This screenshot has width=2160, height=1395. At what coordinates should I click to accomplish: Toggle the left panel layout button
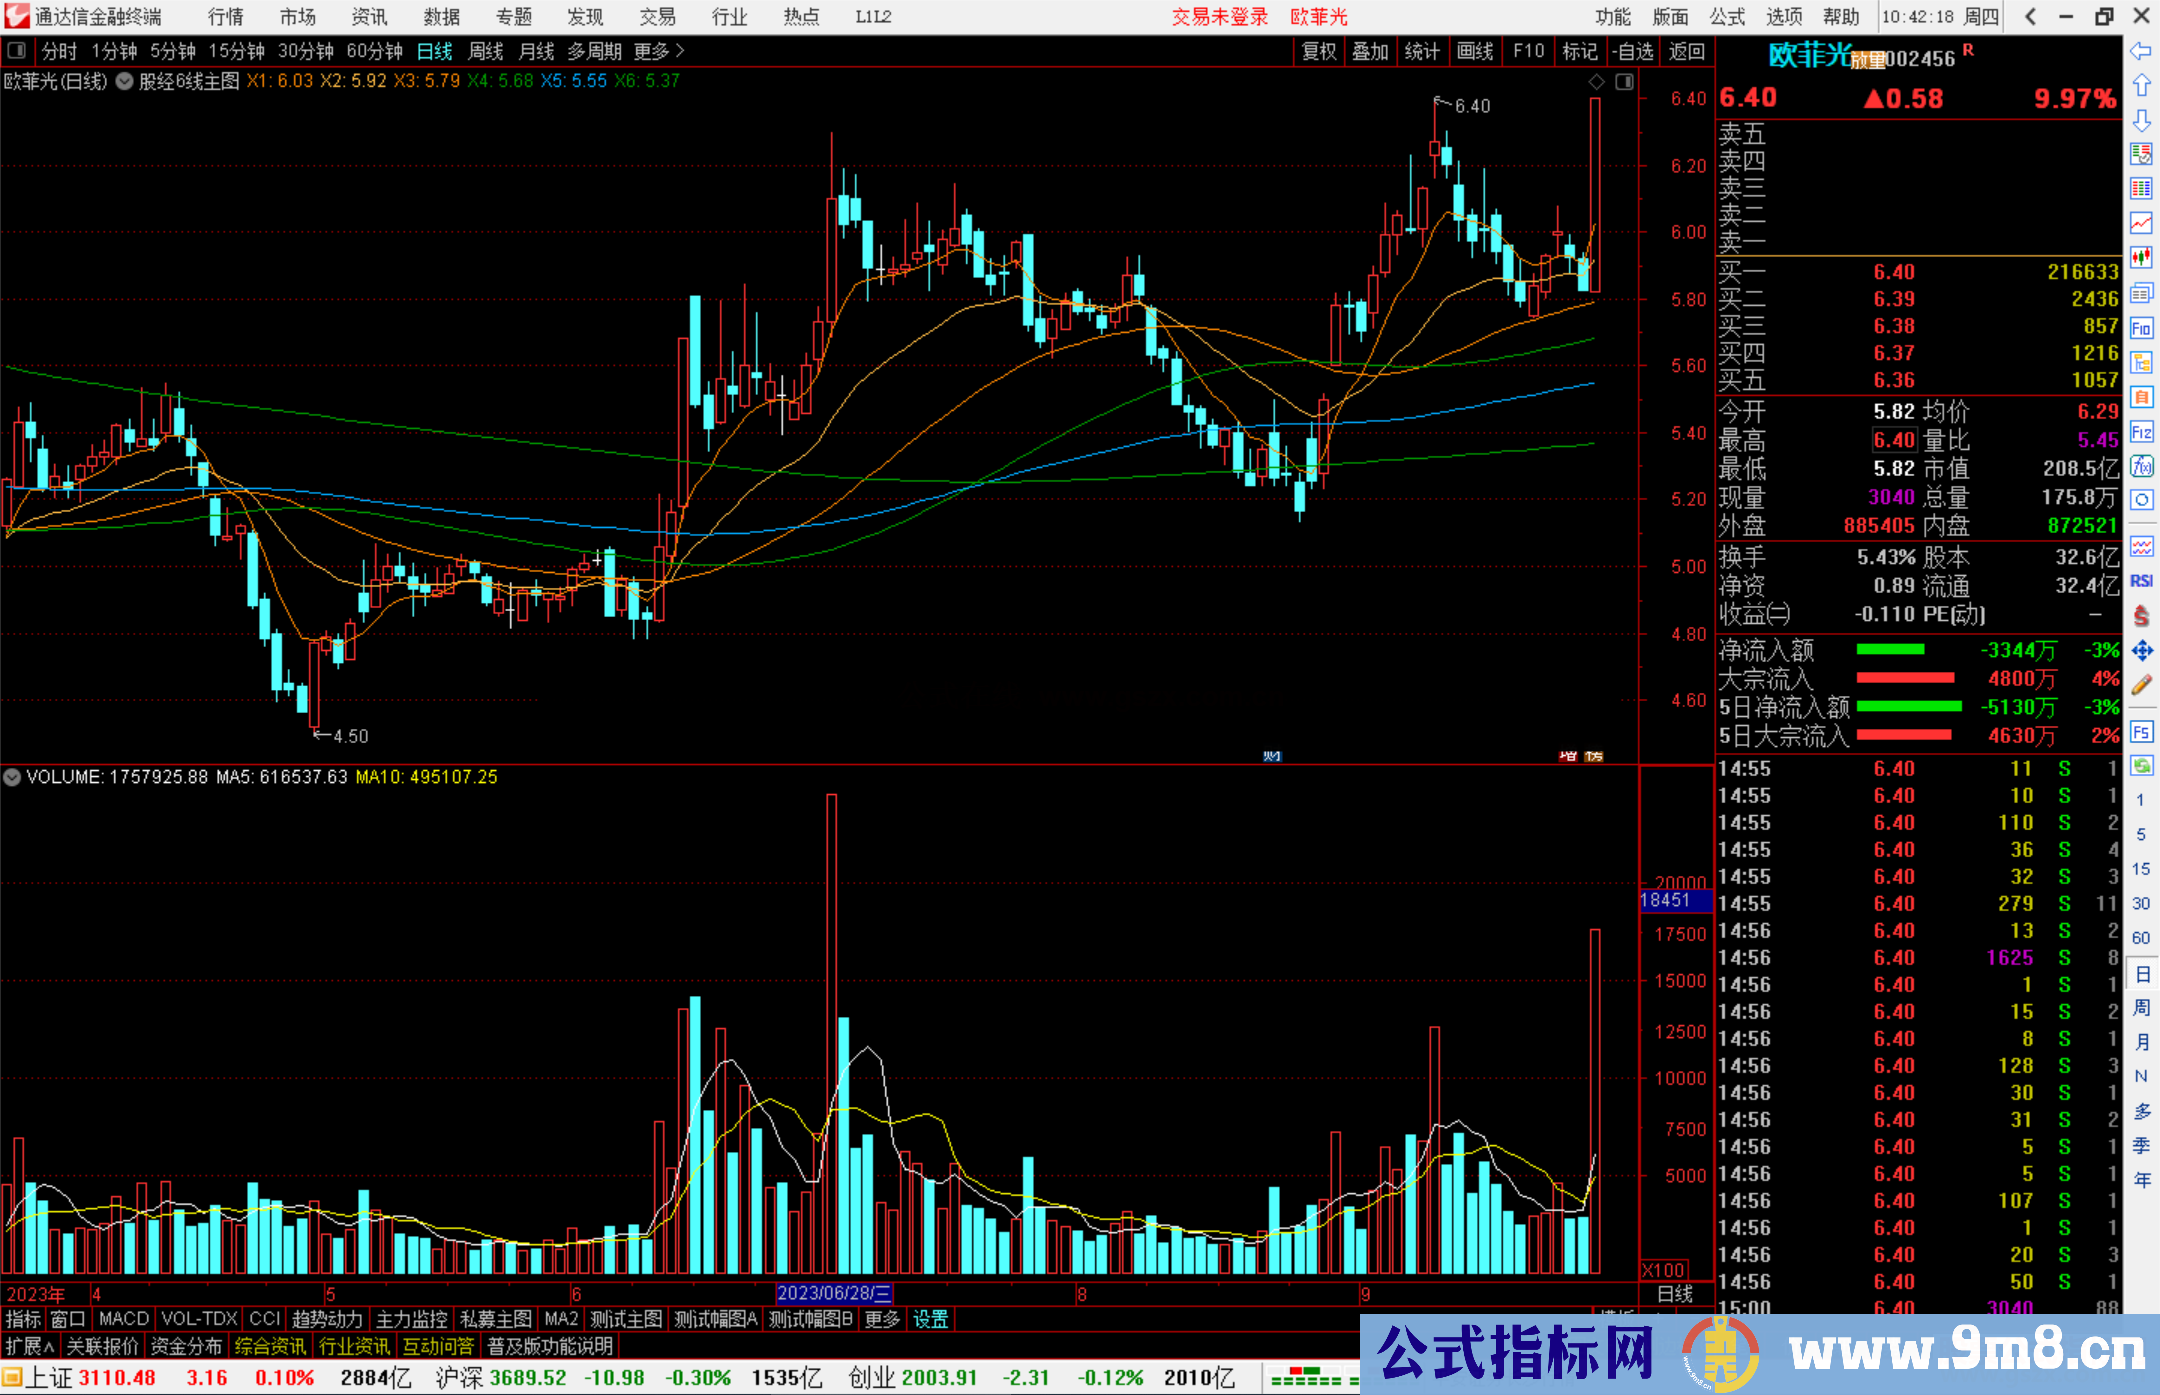[x=16, y=50]
